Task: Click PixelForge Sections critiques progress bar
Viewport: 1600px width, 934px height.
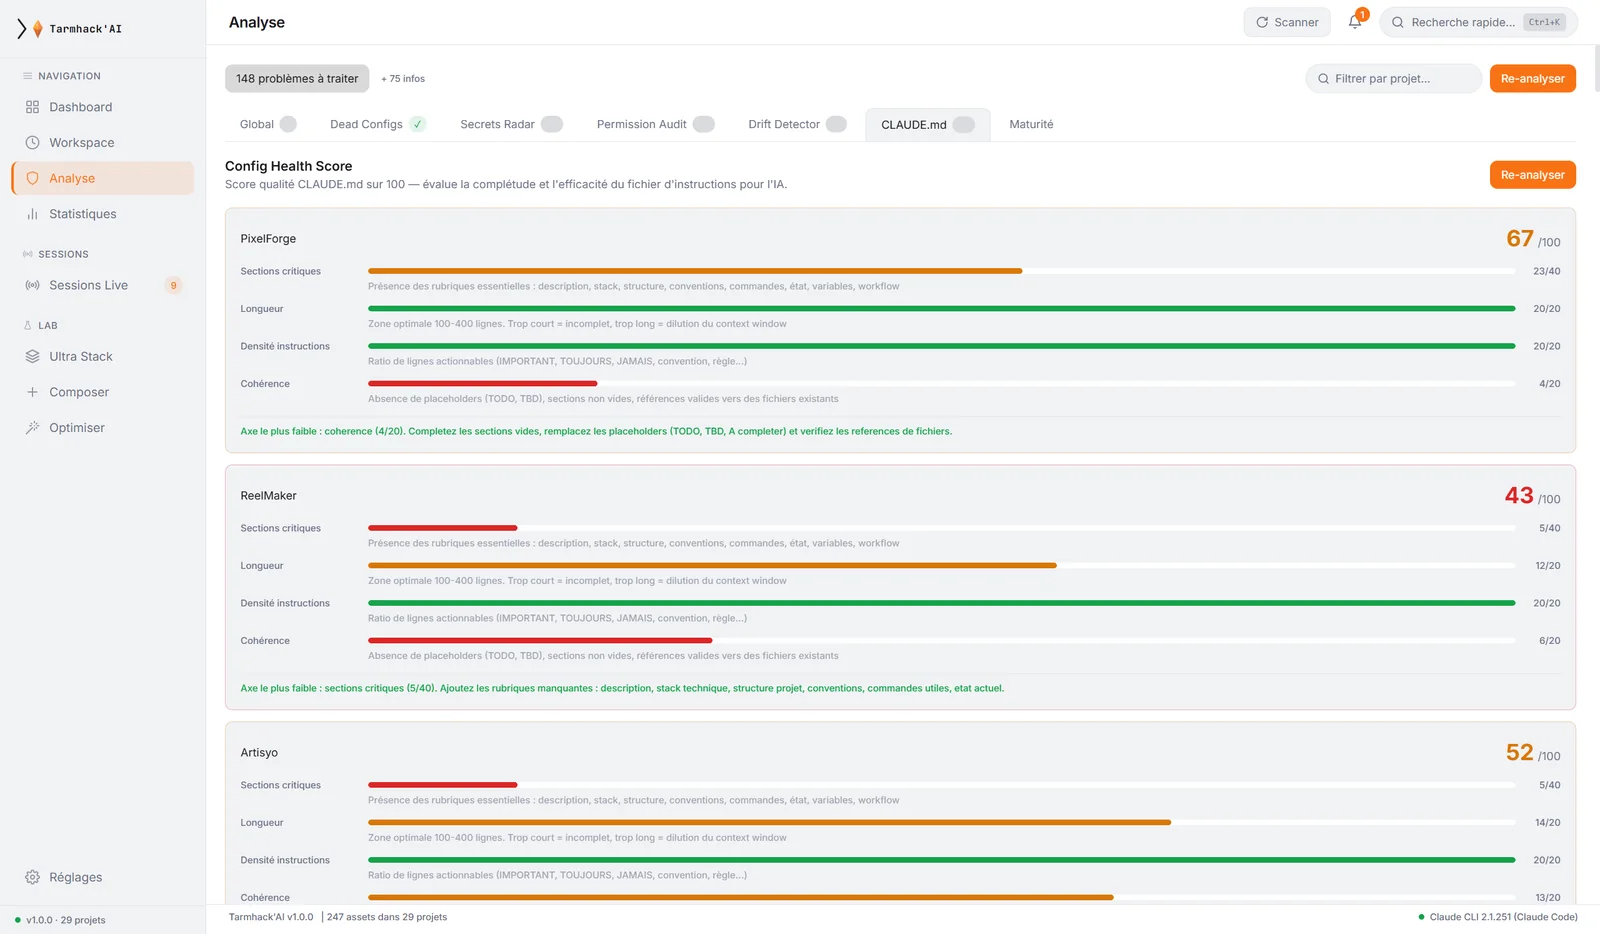Action: click(941, 271)
